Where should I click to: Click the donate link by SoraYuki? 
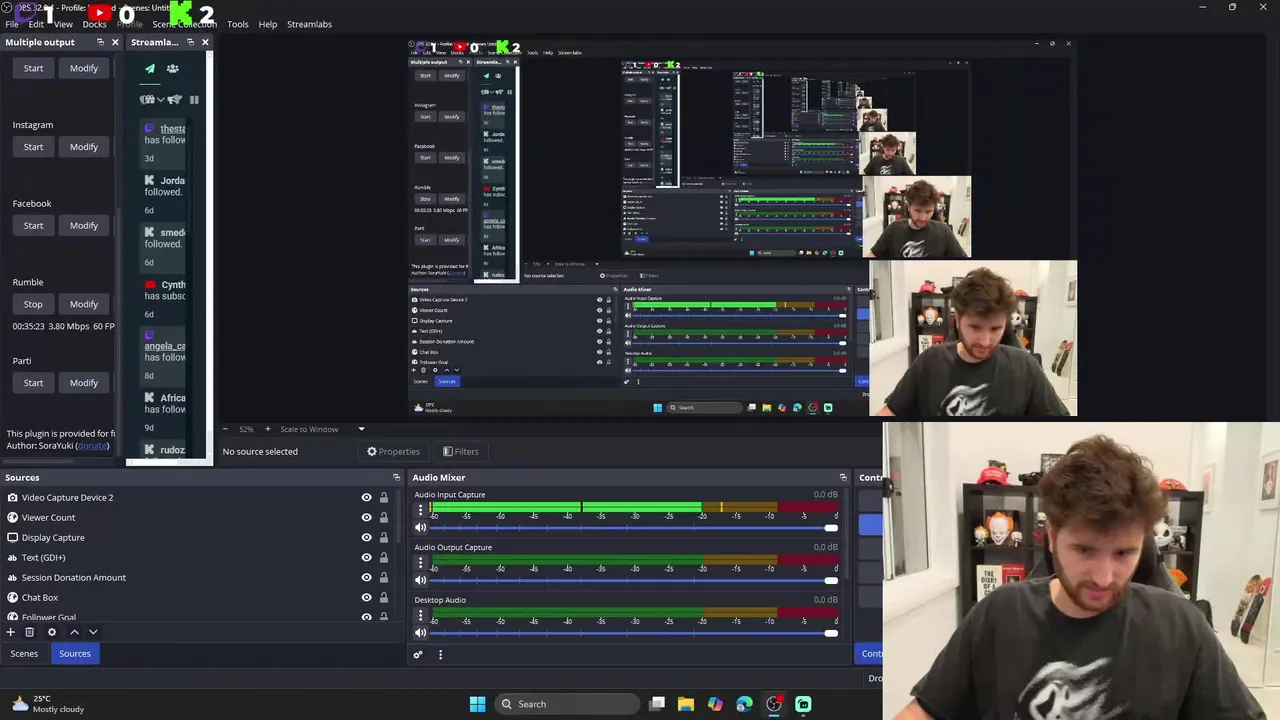(92, 445)
